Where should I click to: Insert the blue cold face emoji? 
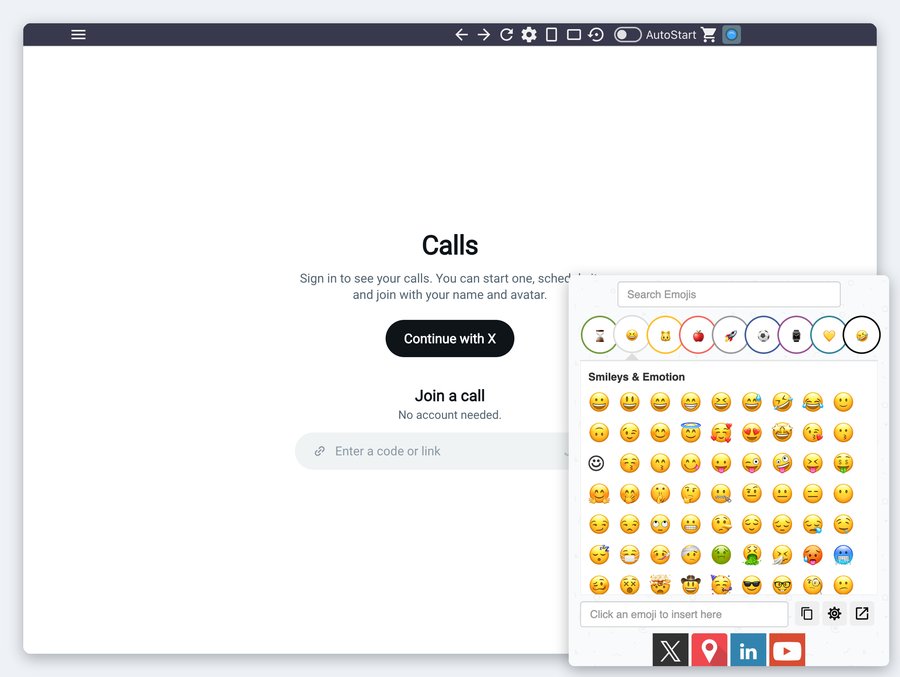click(843, 555)
